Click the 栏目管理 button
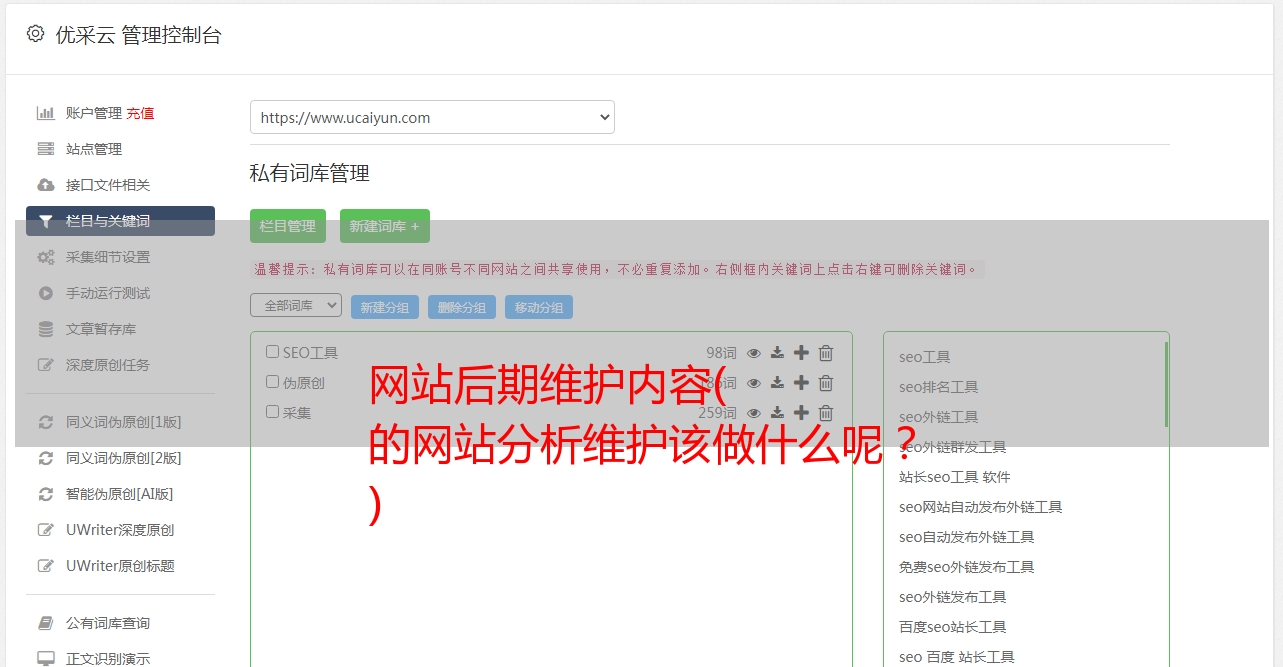The height and width of the screenshot is (667, 1283). tap(288, 226)
